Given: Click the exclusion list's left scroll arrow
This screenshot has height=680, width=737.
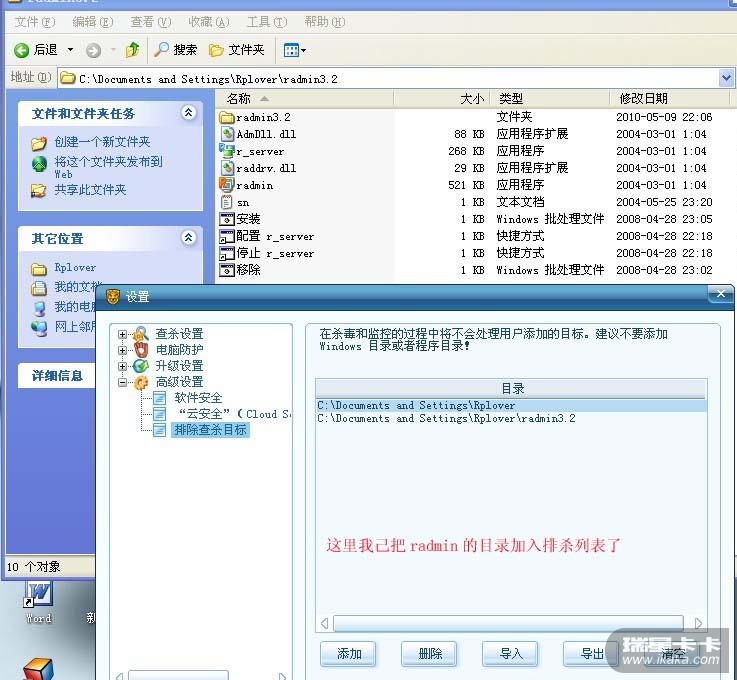Looking at the screenshot, I should (x=324, y=624).
